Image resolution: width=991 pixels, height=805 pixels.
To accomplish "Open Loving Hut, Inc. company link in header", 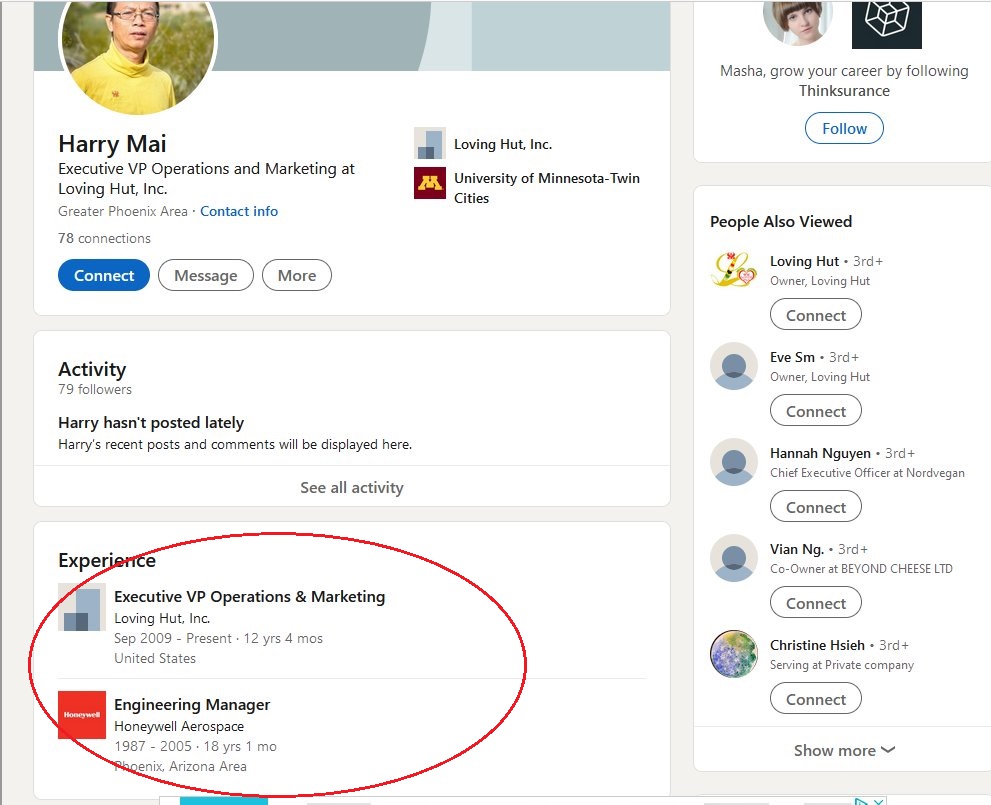I will point(503,144).
